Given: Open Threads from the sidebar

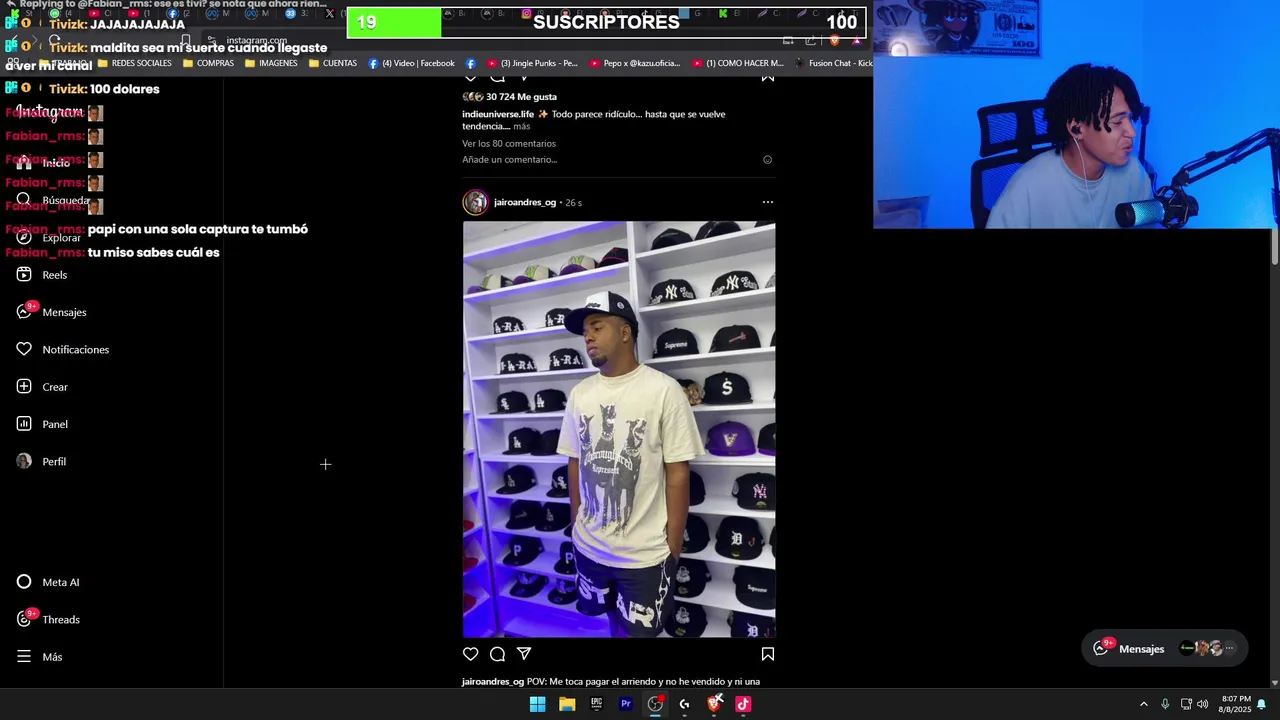Looking at the screenshot, I should [48, 619].
